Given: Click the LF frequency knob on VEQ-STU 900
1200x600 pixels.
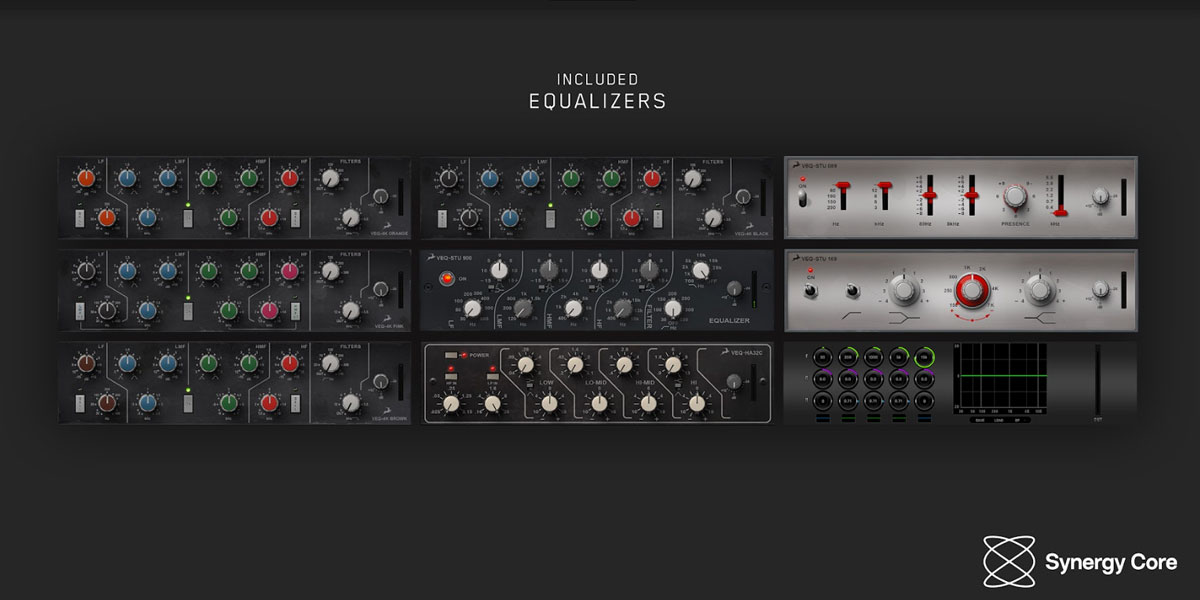Looking at the screenshot, I should pyautogui.click(x=472, y=308).
